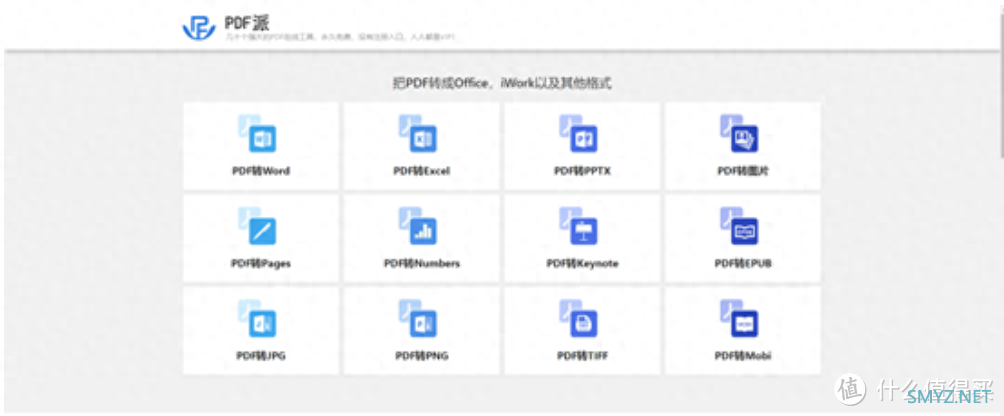Open the PDF转Mobi converter icon
The image size is (1004, 416).
(x=739, y=319)
